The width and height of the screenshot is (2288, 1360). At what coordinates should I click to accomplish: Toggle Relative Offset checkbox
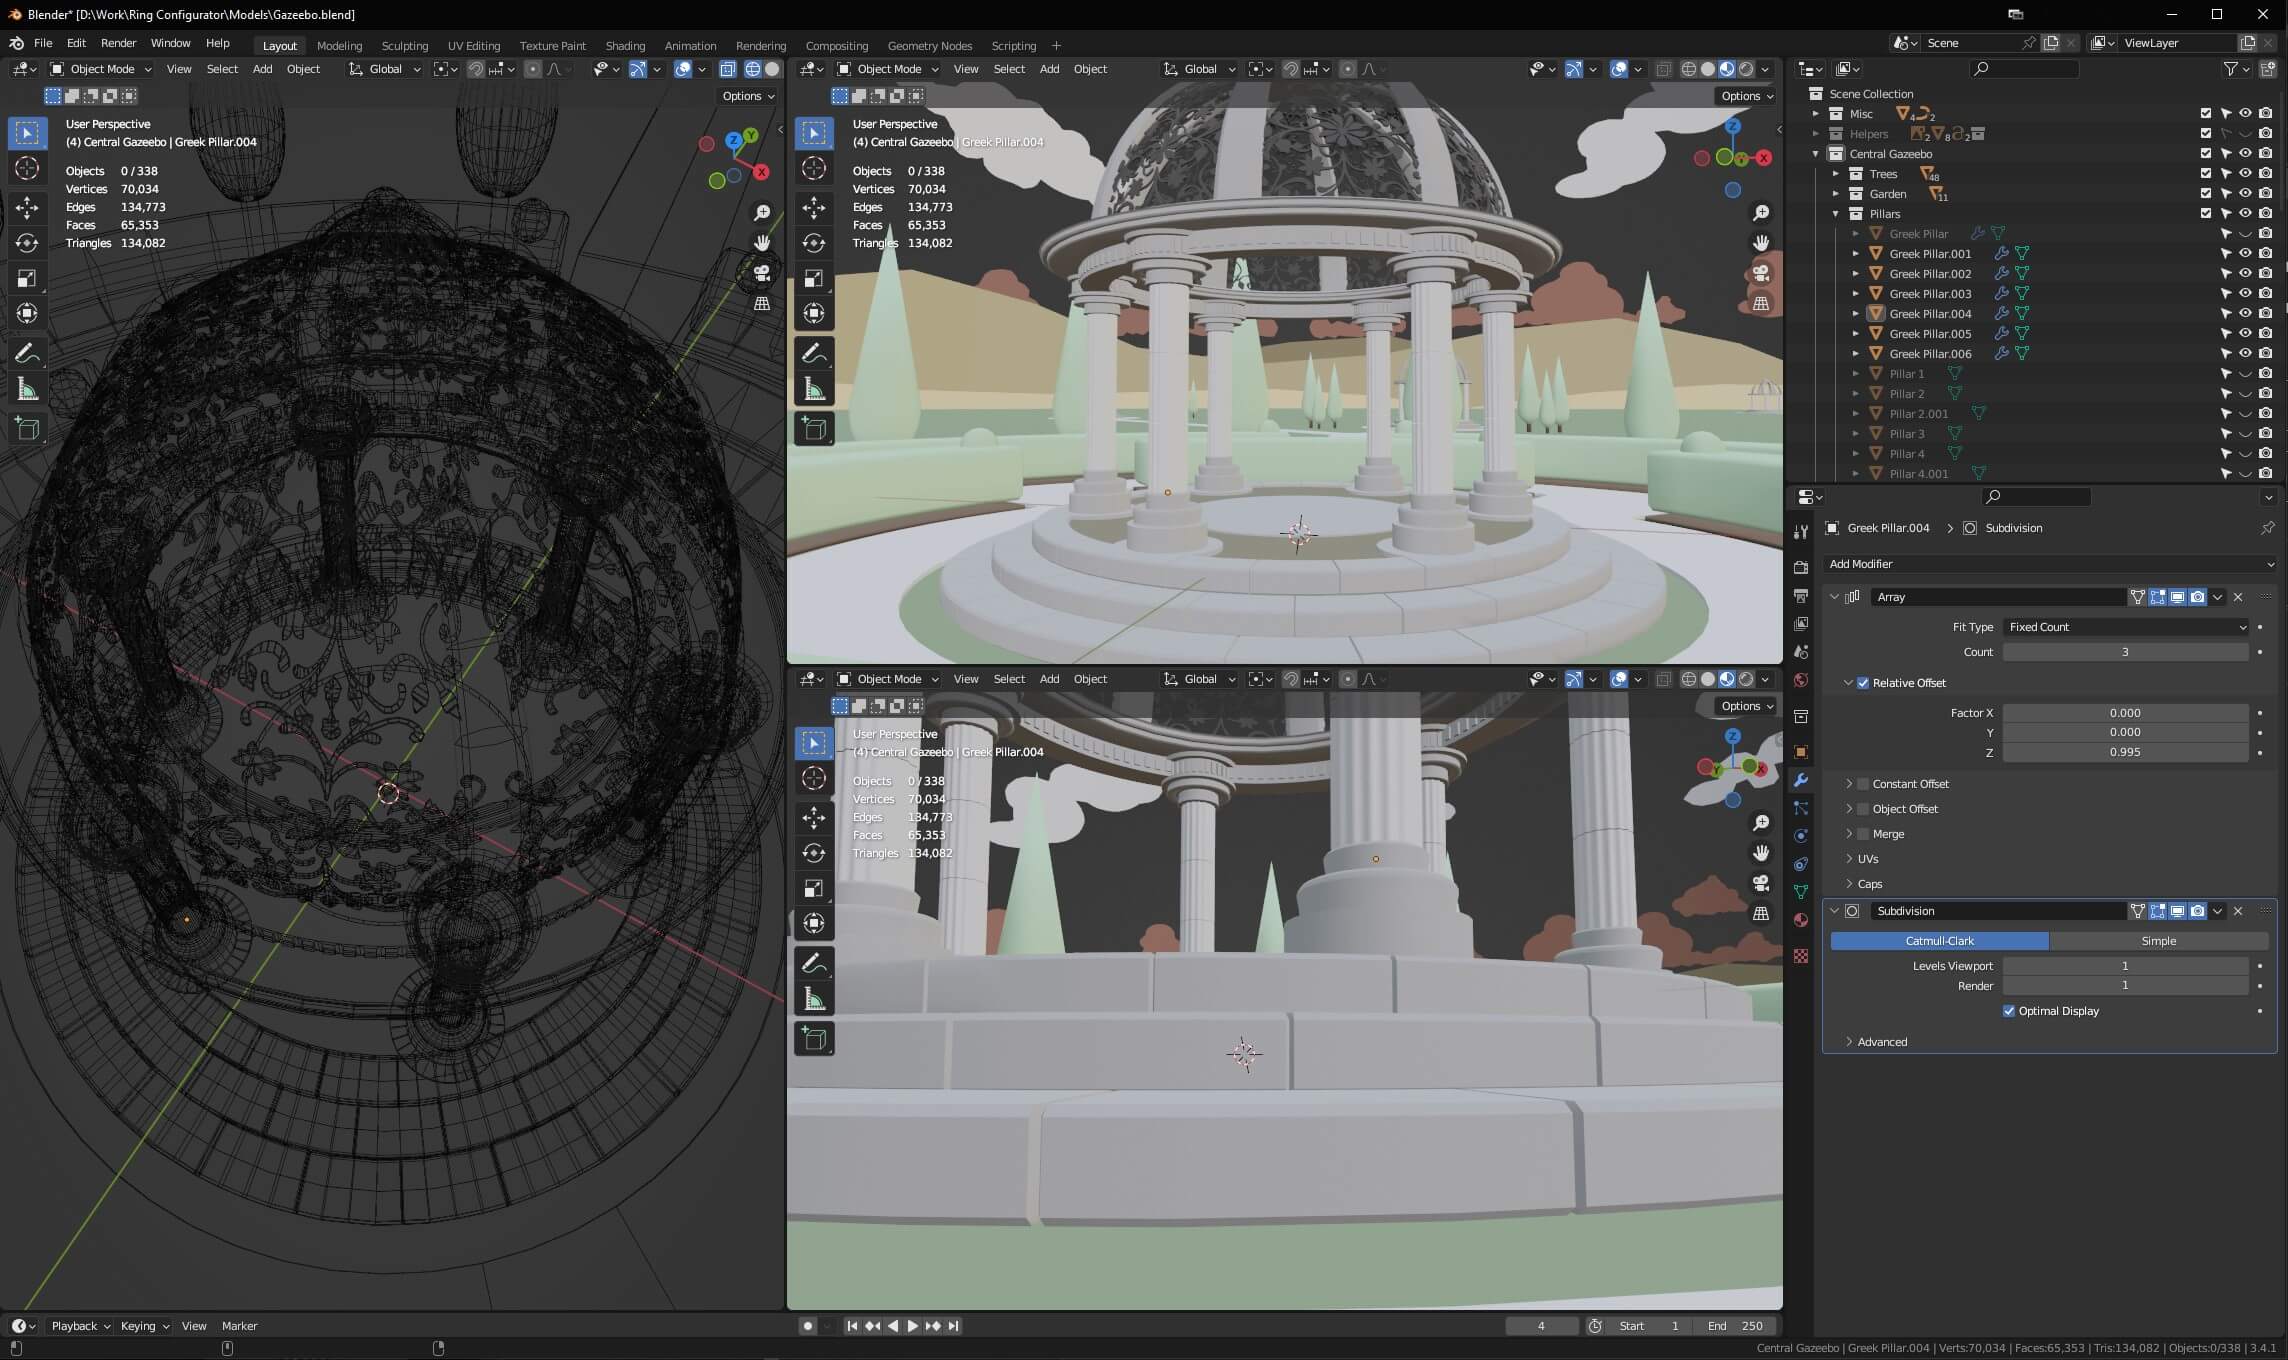(x=1863, y=683)
